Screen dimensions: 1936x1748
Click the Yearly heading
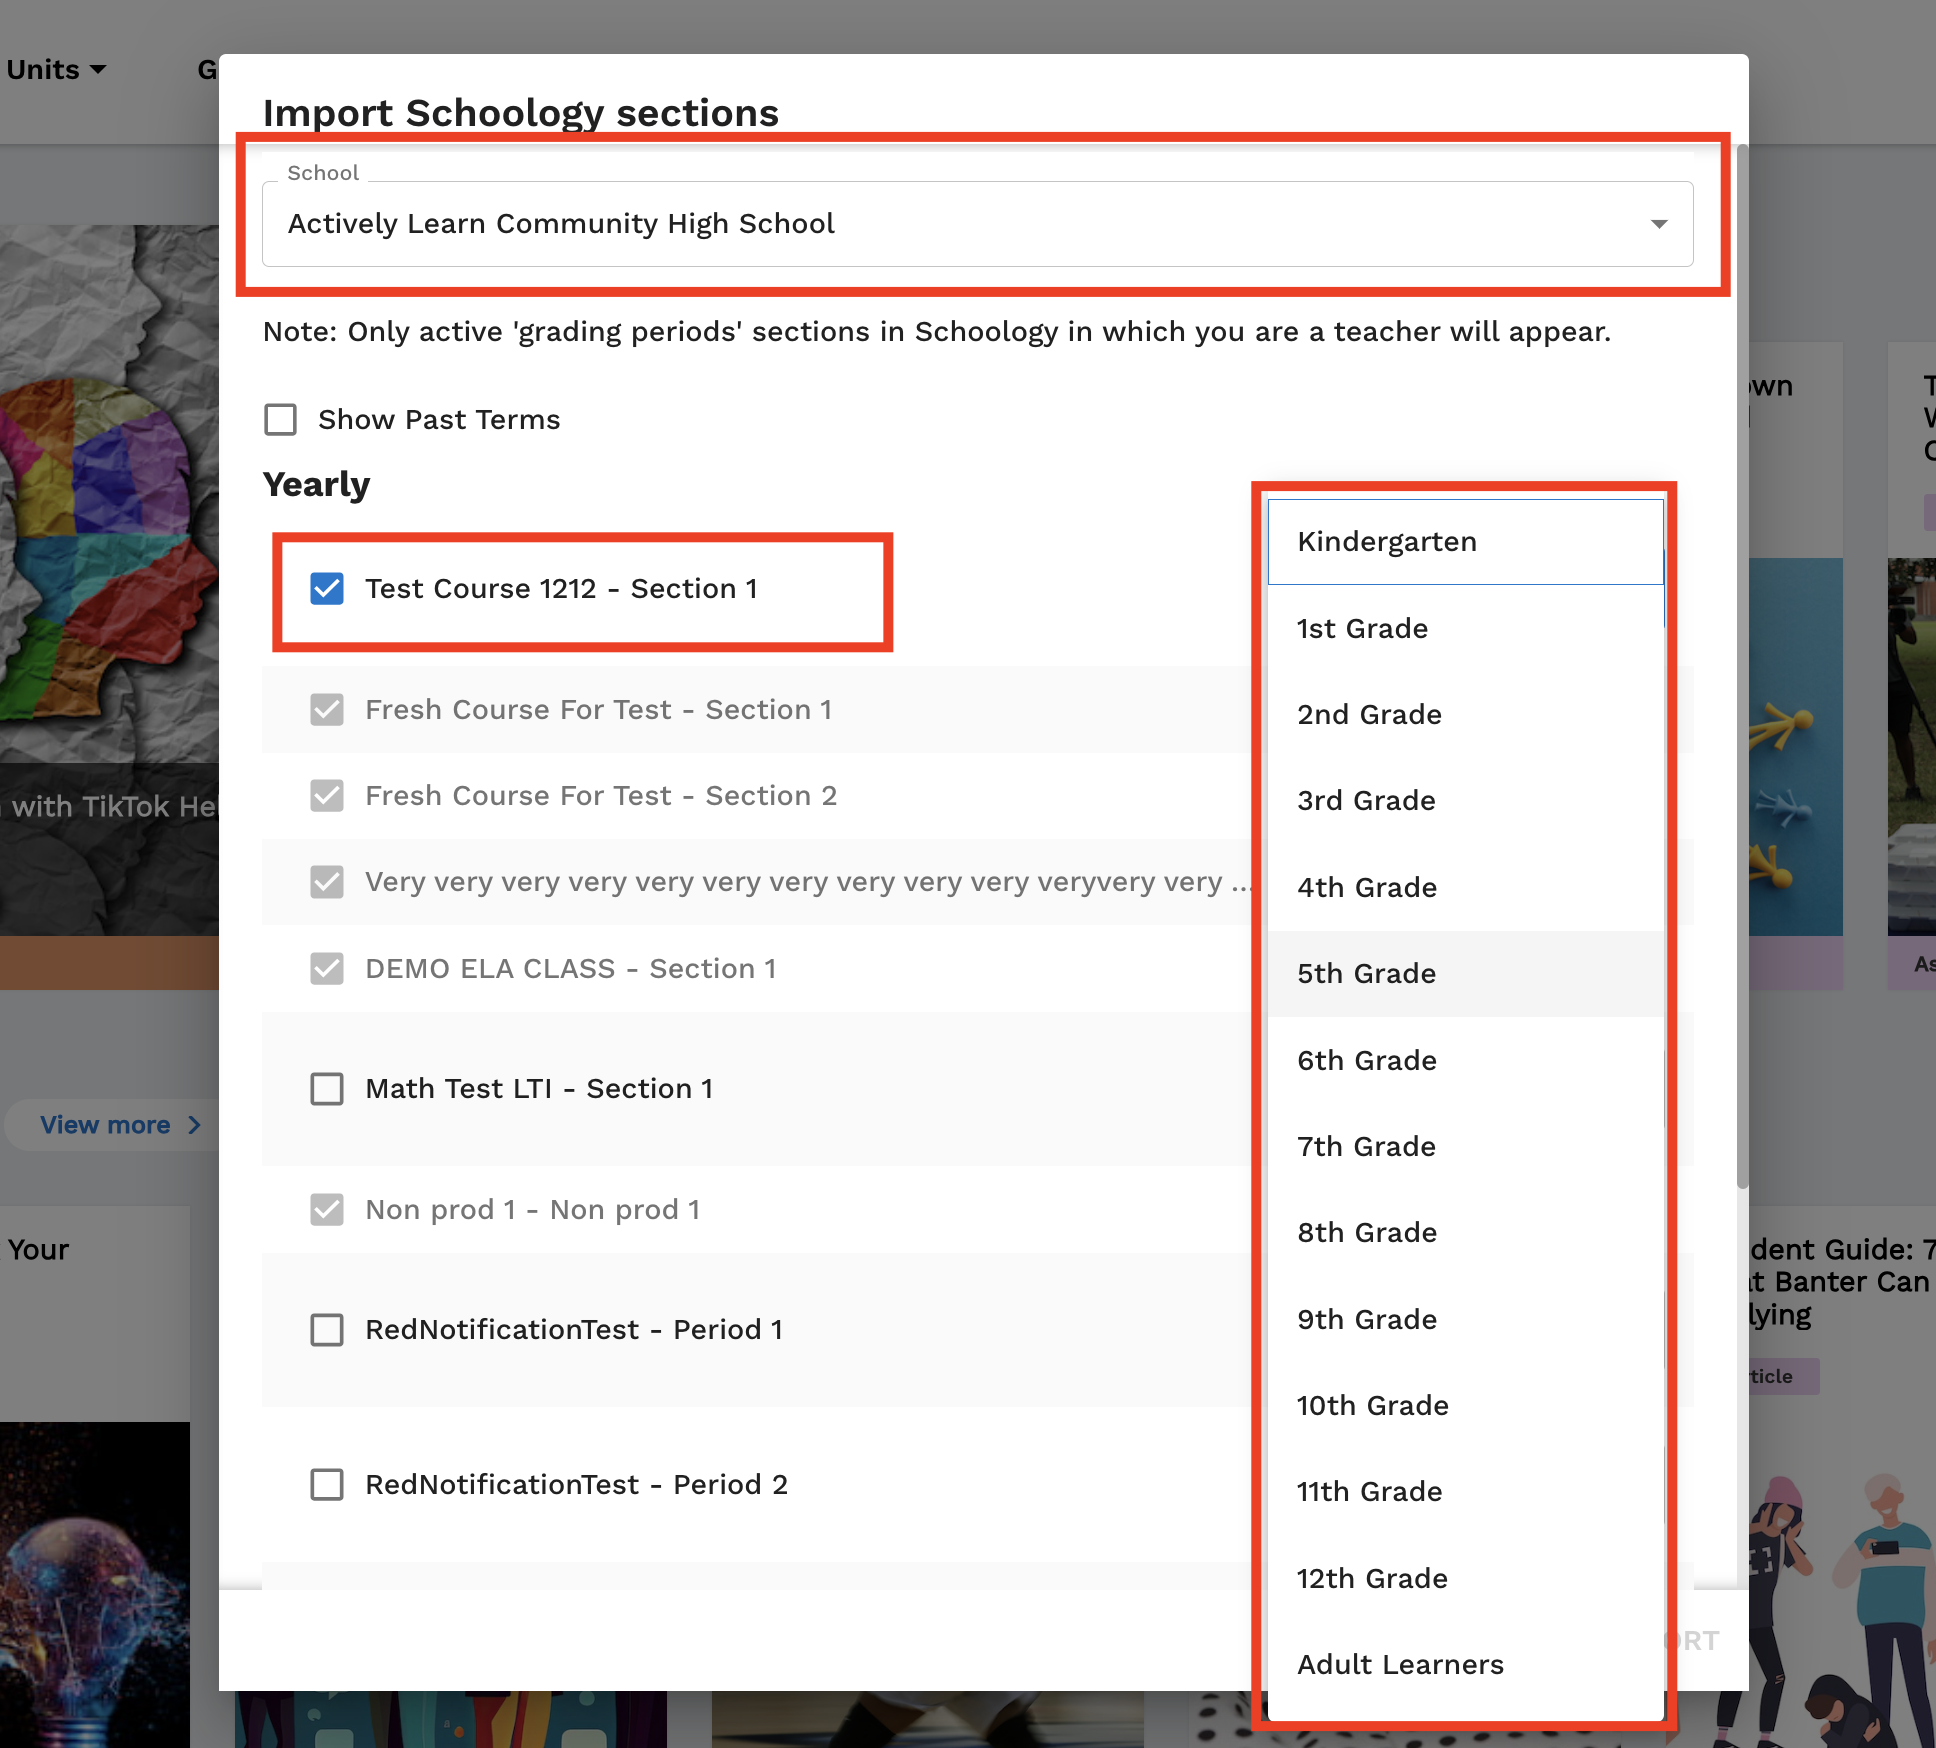coord(316,485)
